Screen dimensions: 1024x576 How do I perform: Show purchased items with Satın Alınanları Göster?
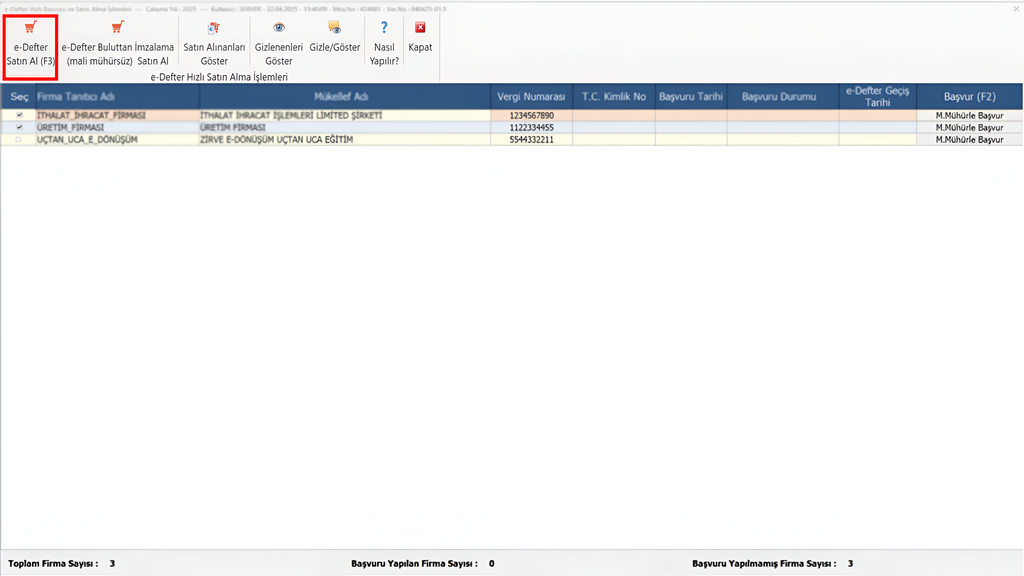tap(214, 44)
